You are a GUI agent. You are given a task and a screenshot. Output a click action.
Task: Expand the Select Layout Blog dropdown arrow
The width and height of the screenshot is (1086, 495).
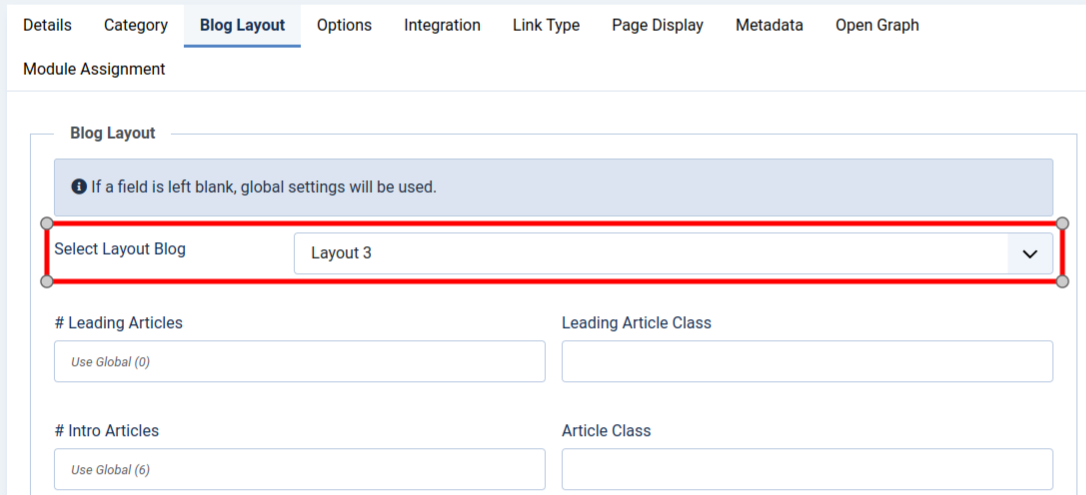click(1030, 254)
